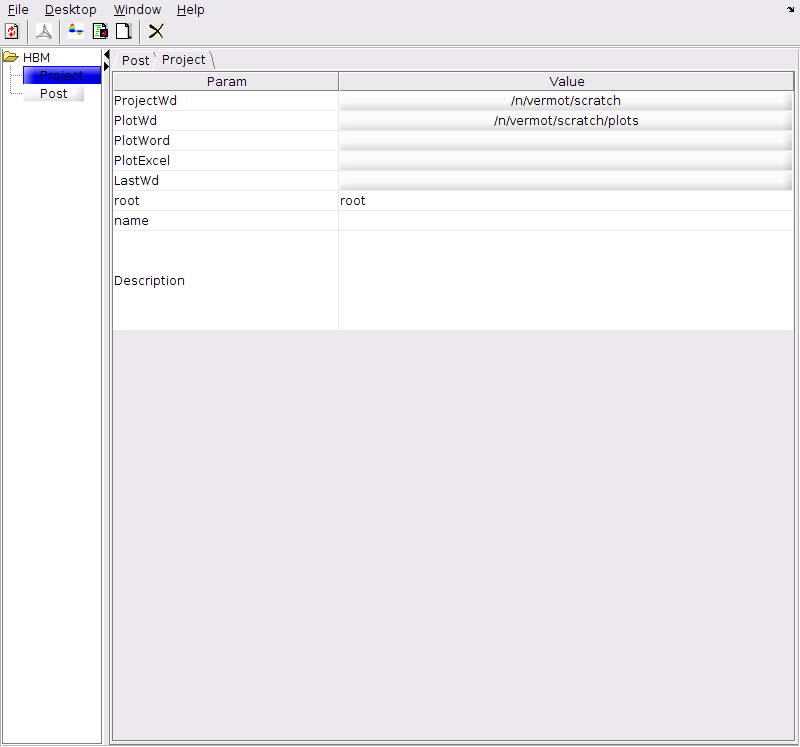Expand the left panel with right arrow

(x=107, y=66)
